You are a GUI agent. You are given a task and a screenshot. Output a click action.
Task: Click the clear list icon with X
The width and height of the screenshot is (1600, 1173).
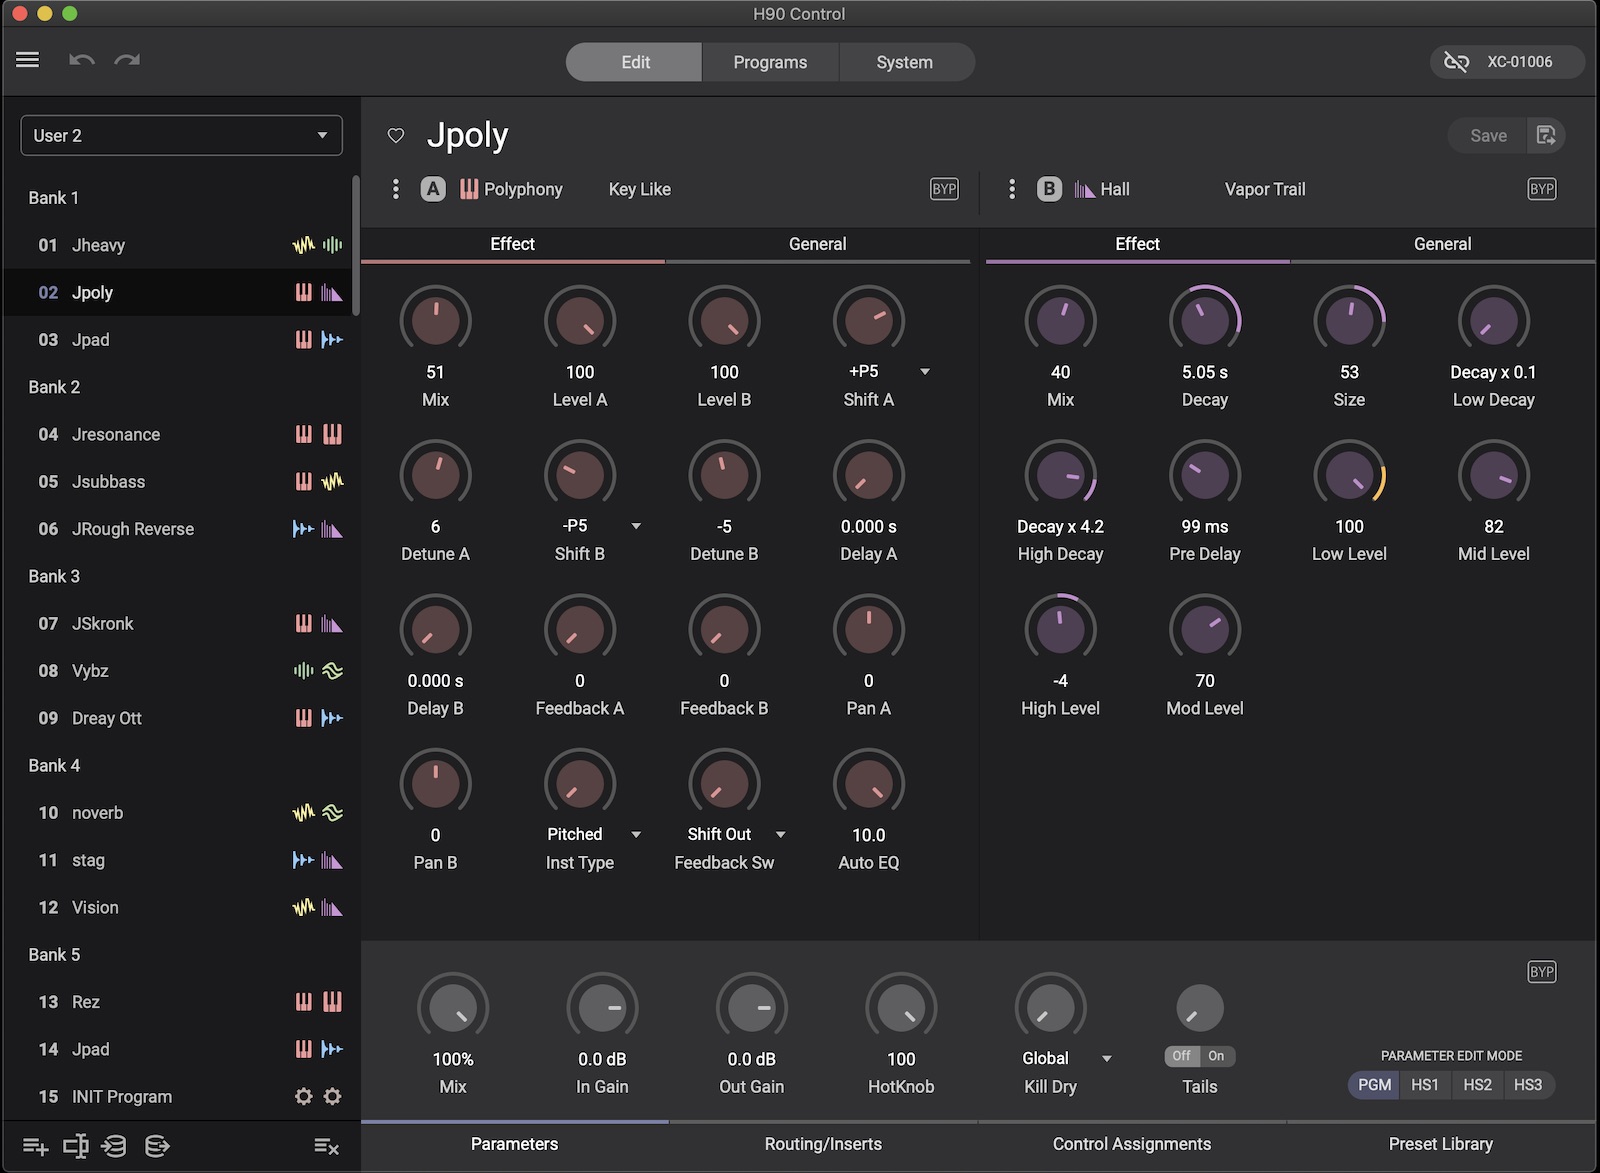[326, 1146]
